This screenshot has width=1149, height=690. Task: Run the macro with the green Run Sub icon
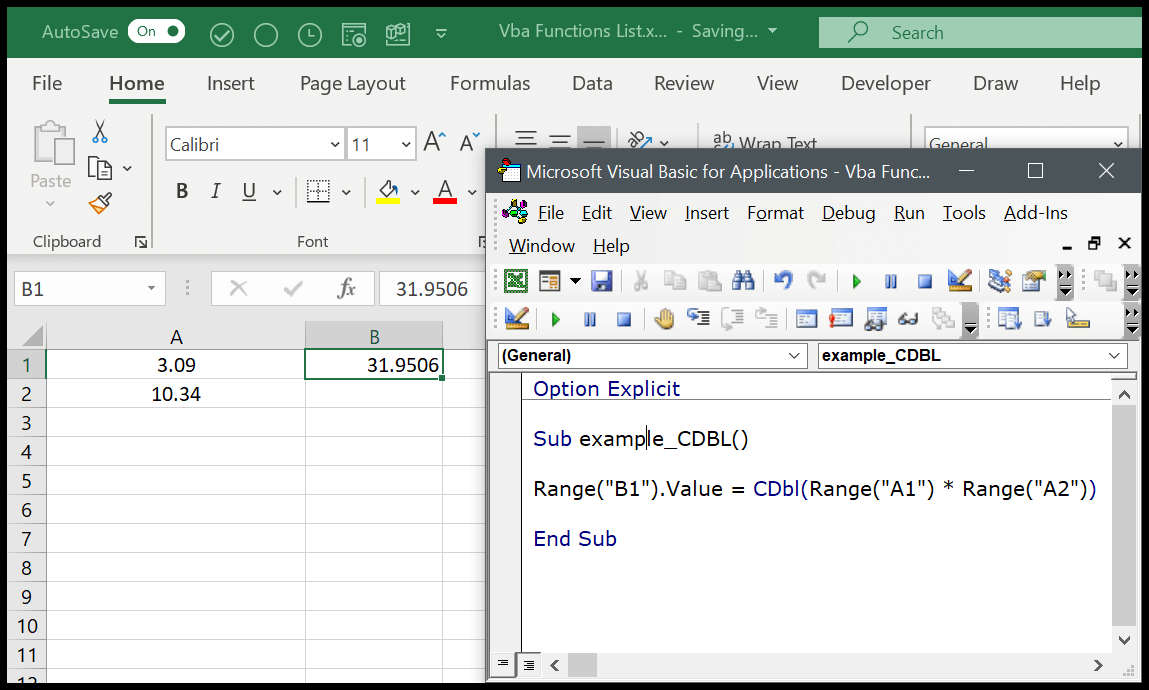pyautogui.click(x=856, y=282)
